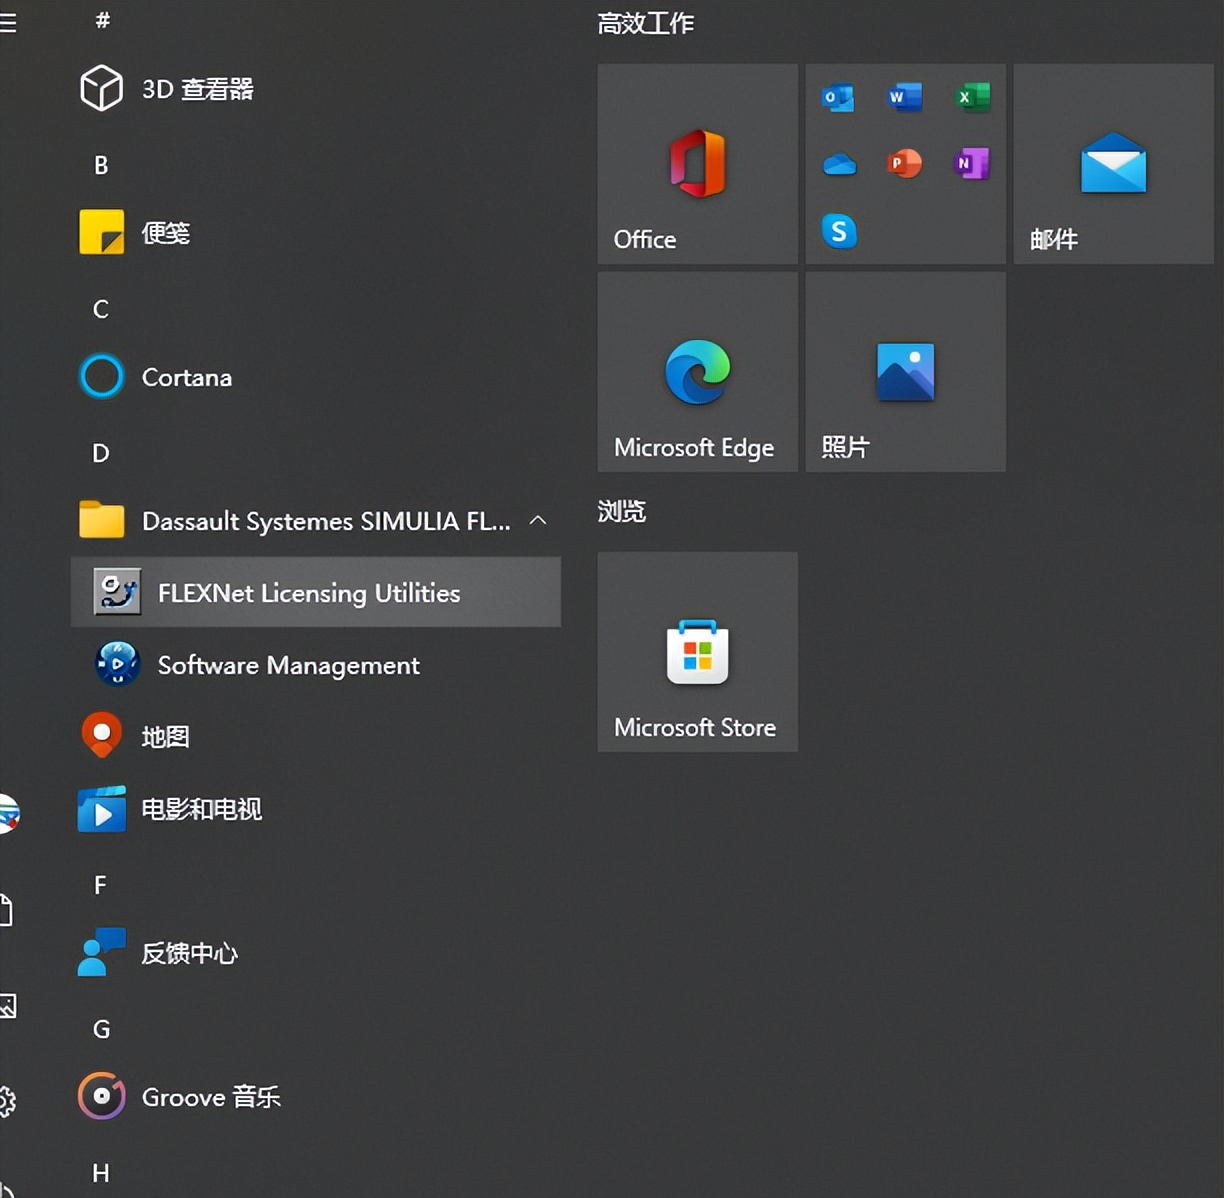Start Skype from the tile group
Image resolution: width=1224 pixels, height=1198 pixels.
(839, 231)
